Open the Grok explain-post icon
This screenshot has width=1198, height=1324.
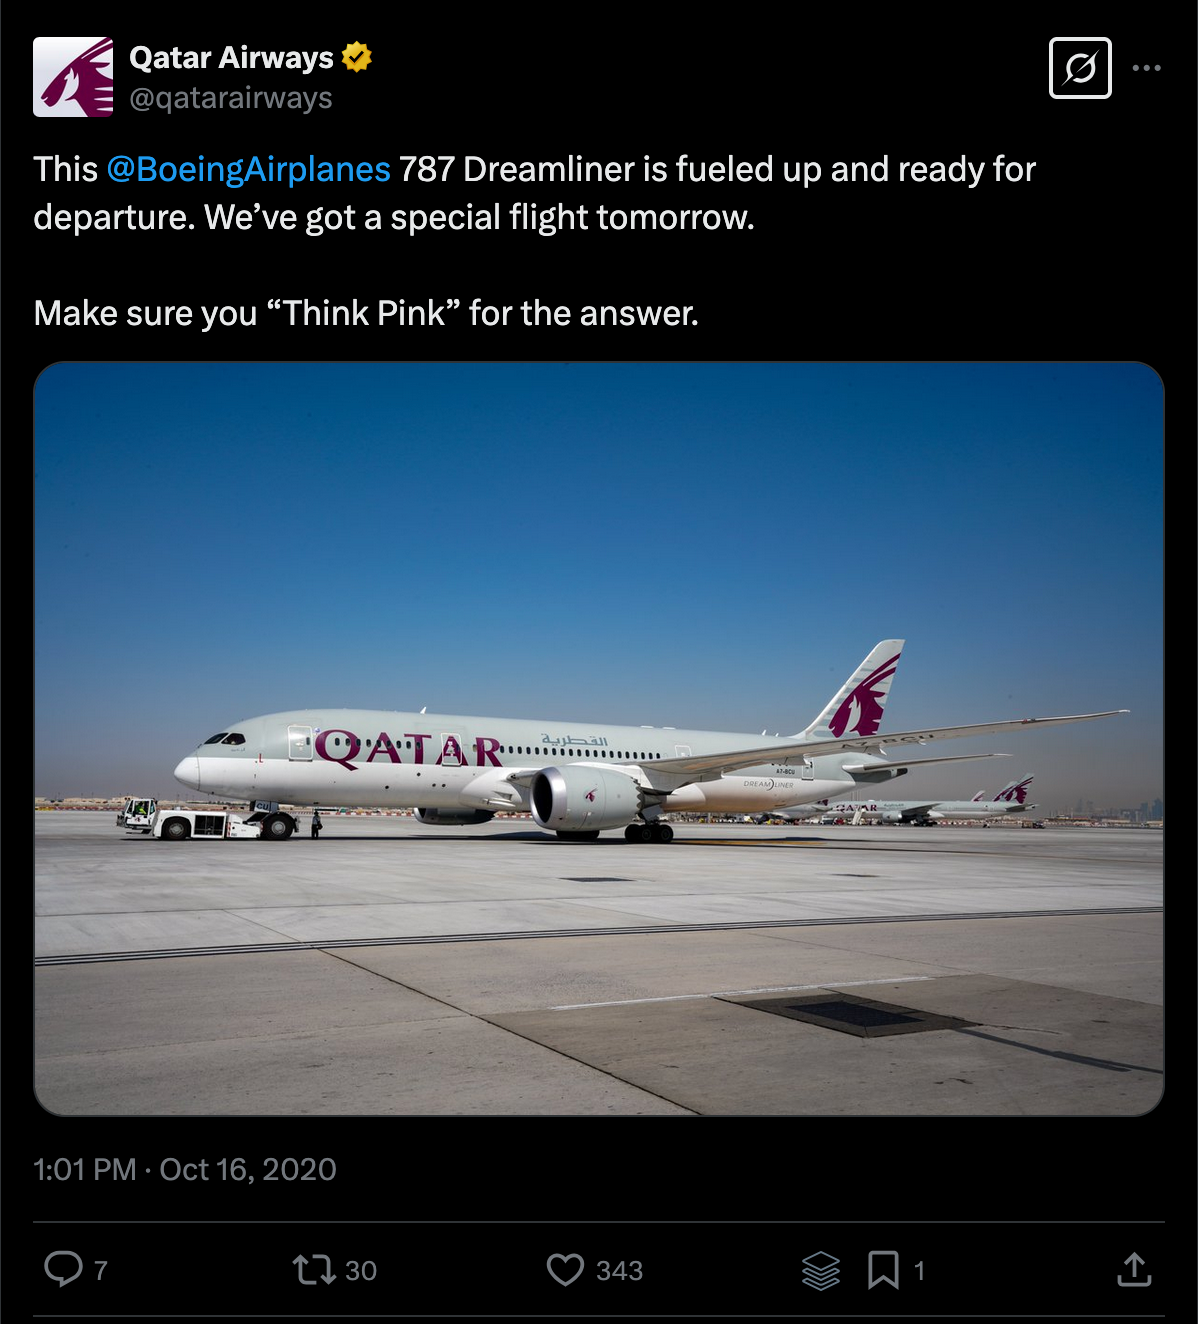(1080, 68)
